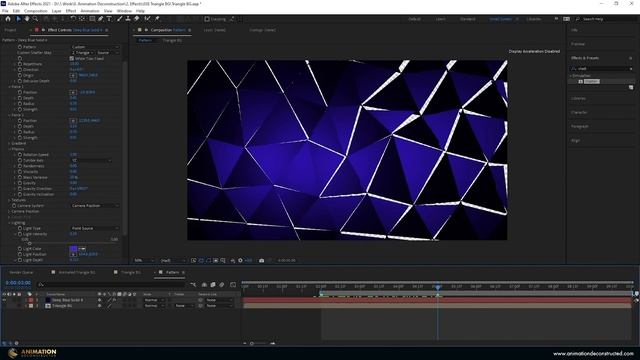This screenshot has width=640, height=360.
Task: Click the search icon in the timeline search field
Action: click(x=41, y=284)
